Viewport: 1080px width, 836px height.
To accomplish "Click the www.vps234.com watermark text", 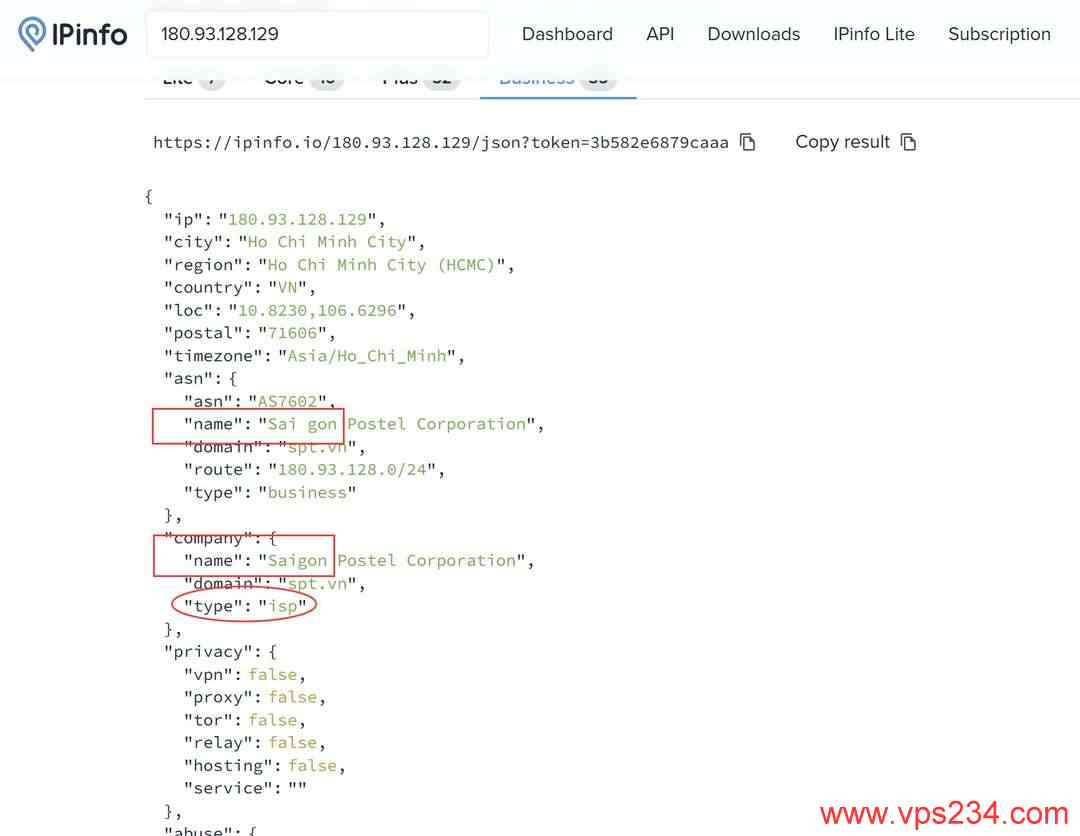I will point(944,813).
